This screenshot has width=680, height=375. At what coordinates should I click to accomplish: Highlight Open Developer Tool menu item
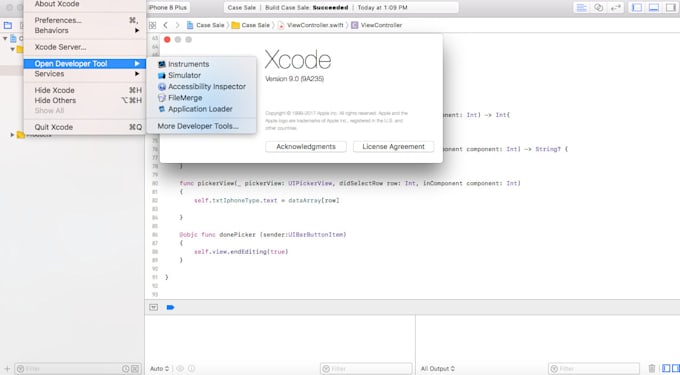tap(85, 64)
